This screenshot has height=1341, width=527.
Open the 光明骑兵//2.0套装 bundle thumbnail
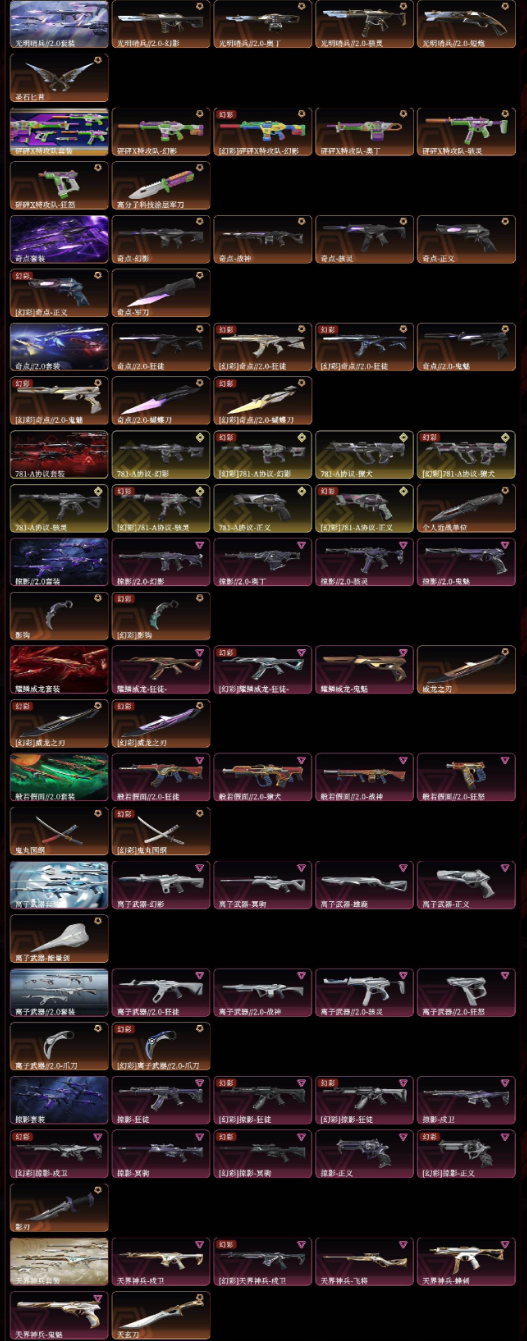coord(59,24)
